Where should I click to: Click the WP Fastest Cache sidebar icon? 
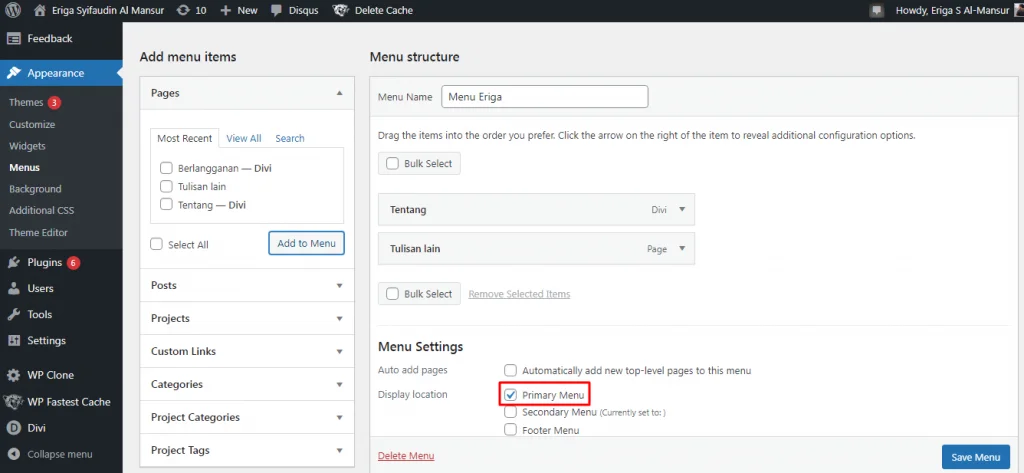(13, 402)
